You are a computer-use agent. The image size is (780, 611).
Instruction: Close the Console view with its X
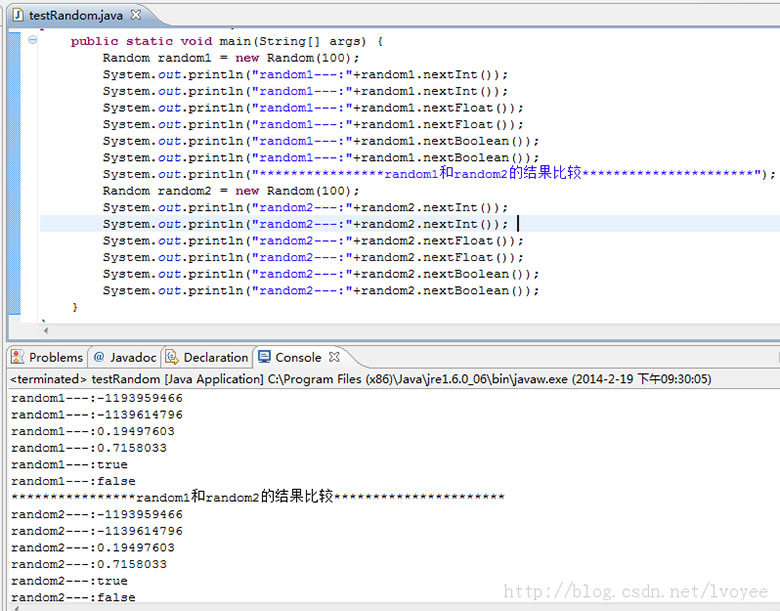[x=335, y=357]
